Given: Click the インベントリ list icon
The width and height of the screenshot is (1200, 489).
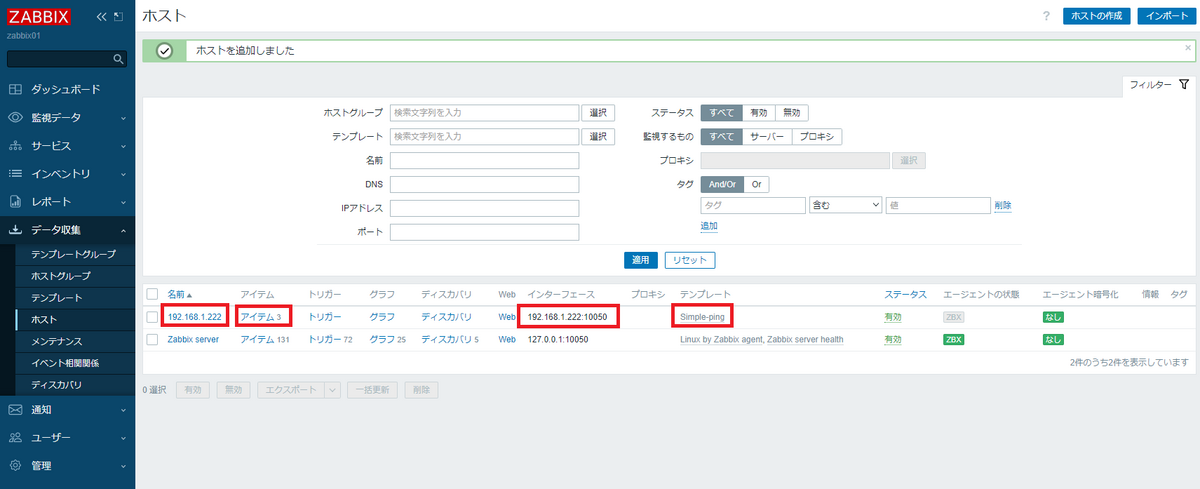Looking at the screenshot, I should click(x=15, y=173).
